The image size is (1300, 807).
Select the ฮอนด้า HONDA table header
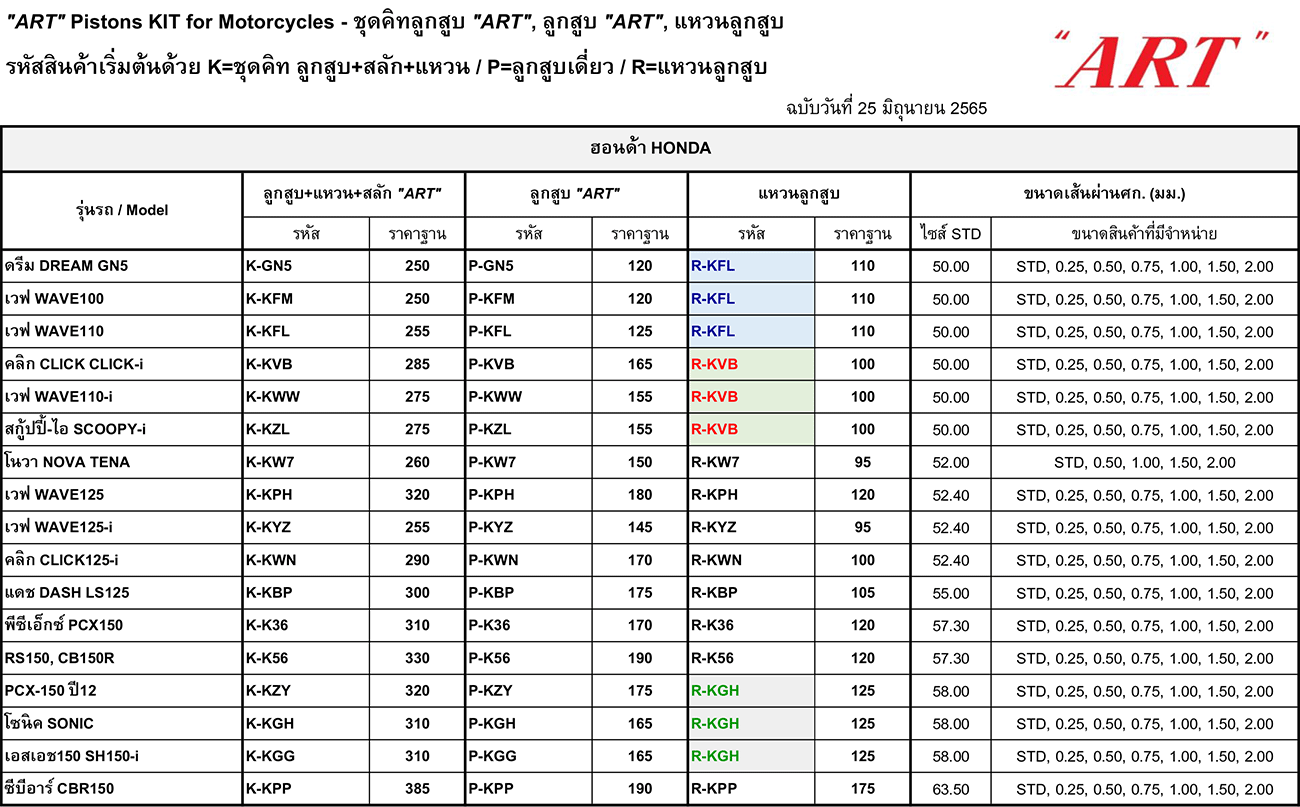(650, 149)
